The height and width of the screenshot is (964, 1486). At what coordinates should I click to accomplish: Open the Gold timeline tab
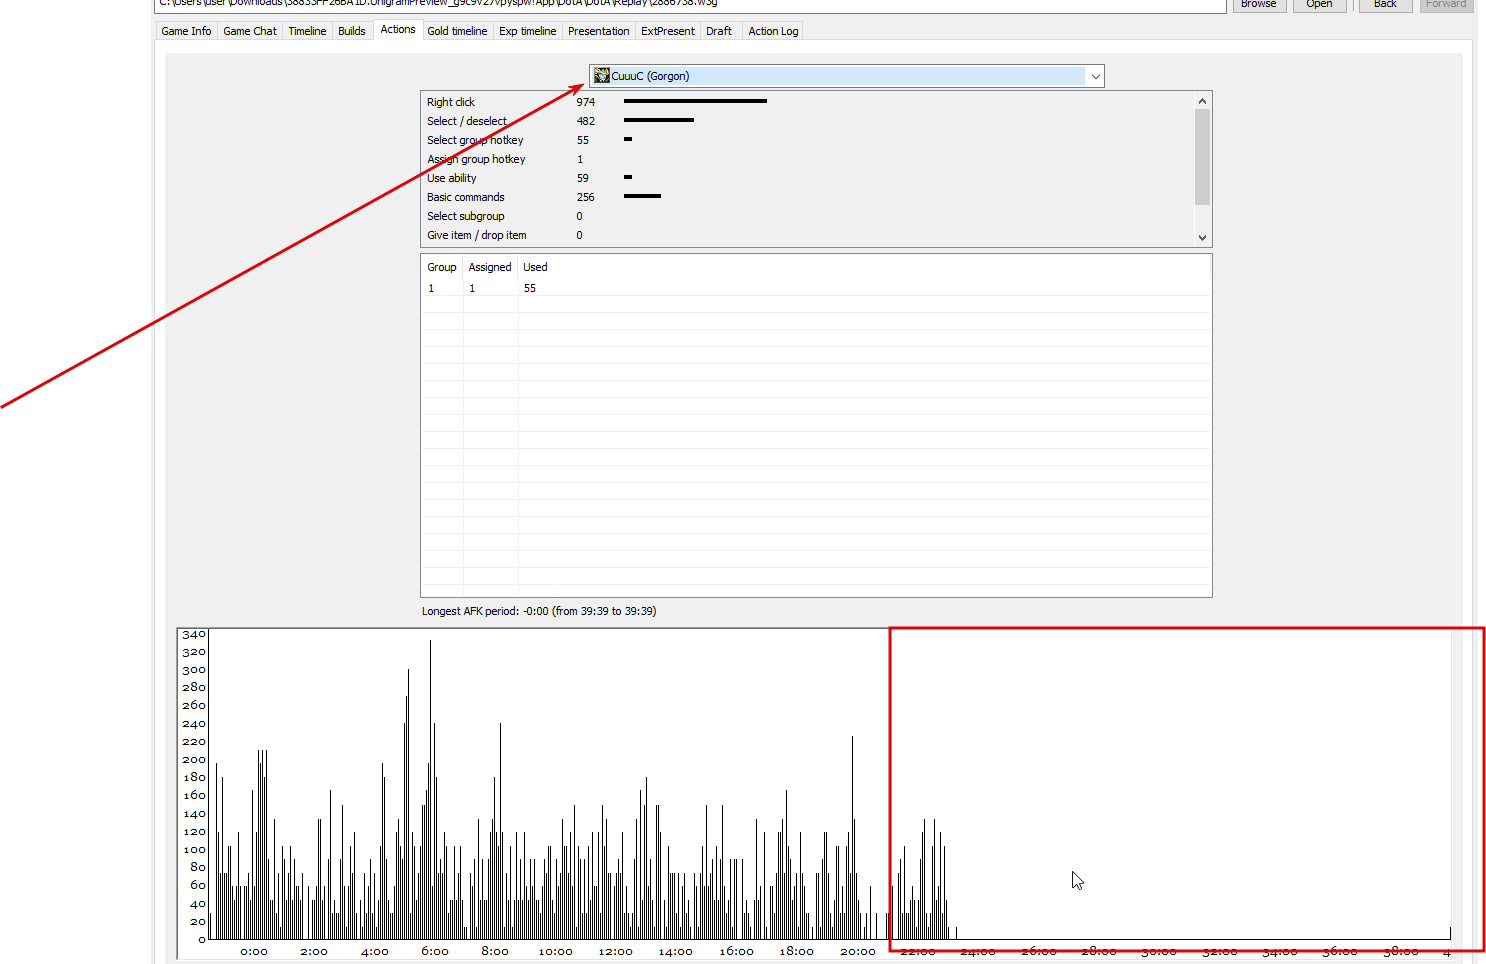click(457, 31)
